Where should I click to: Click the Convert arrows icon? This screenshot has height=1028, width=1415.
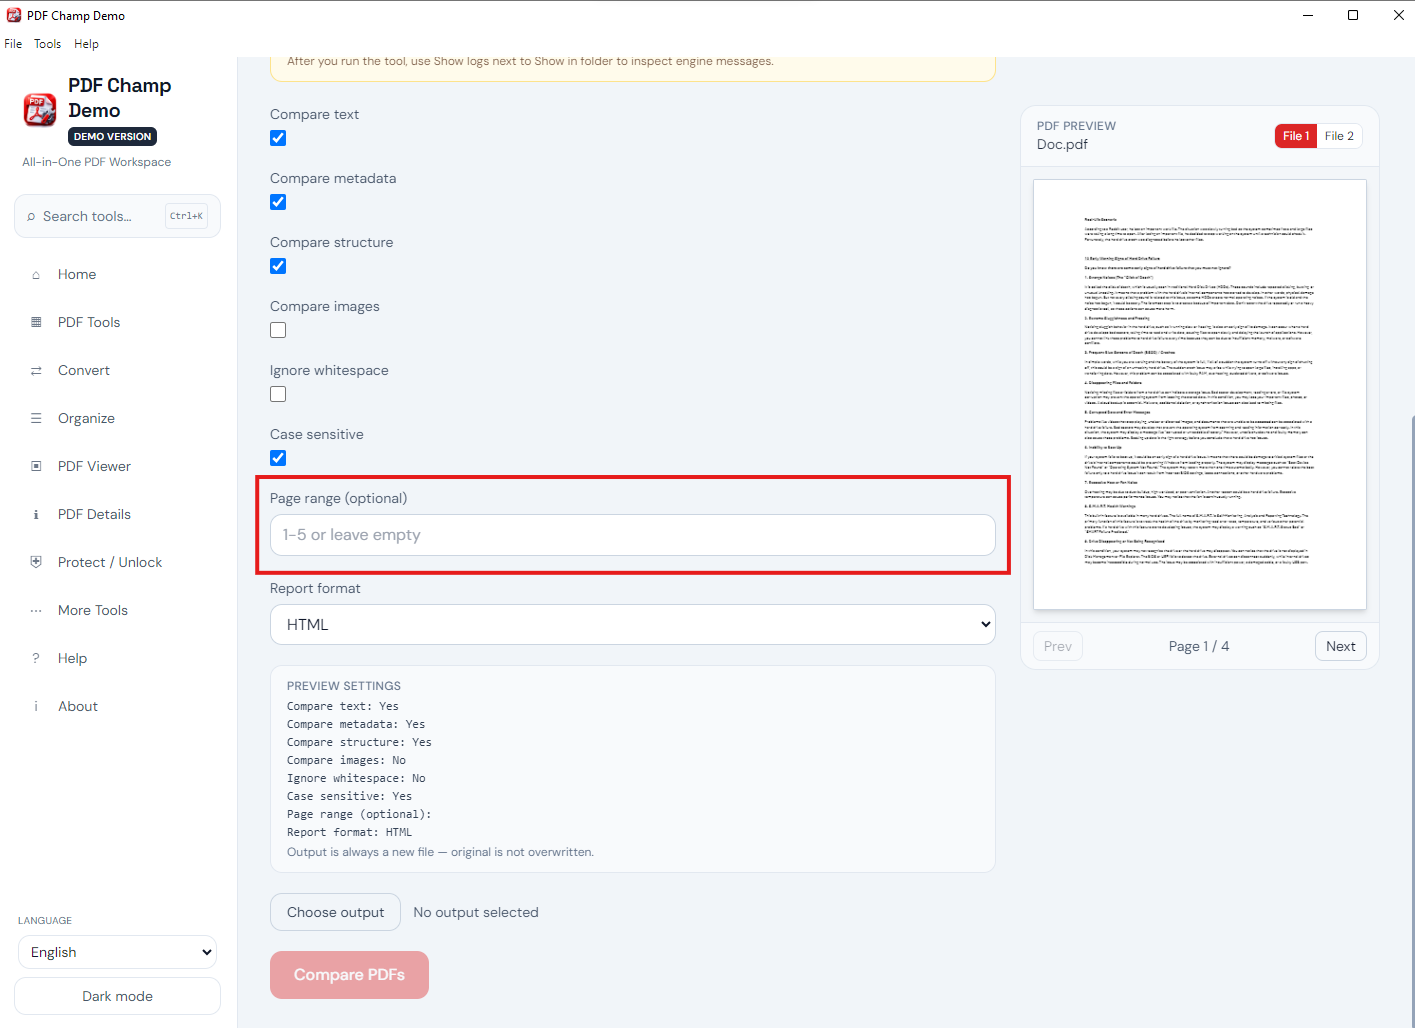pos(36,371)
